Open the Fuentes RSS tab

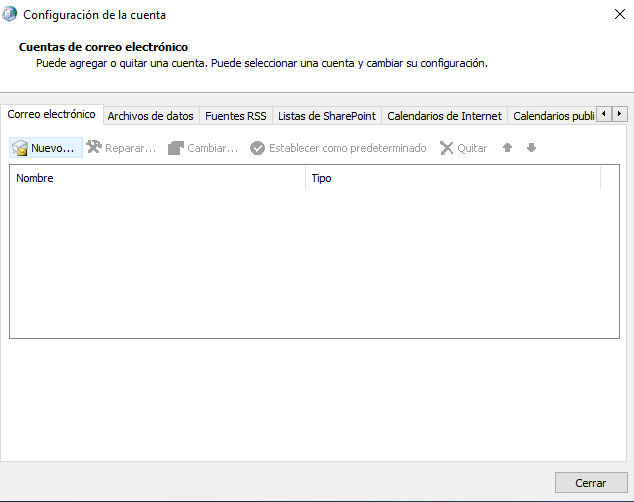tap(235, 116)
